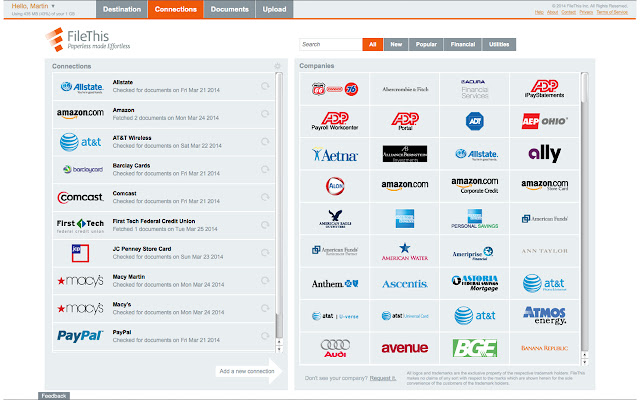640x400 pixels.
Task: Choose the Banana Republic tile
Action: [x=545, y=348]
